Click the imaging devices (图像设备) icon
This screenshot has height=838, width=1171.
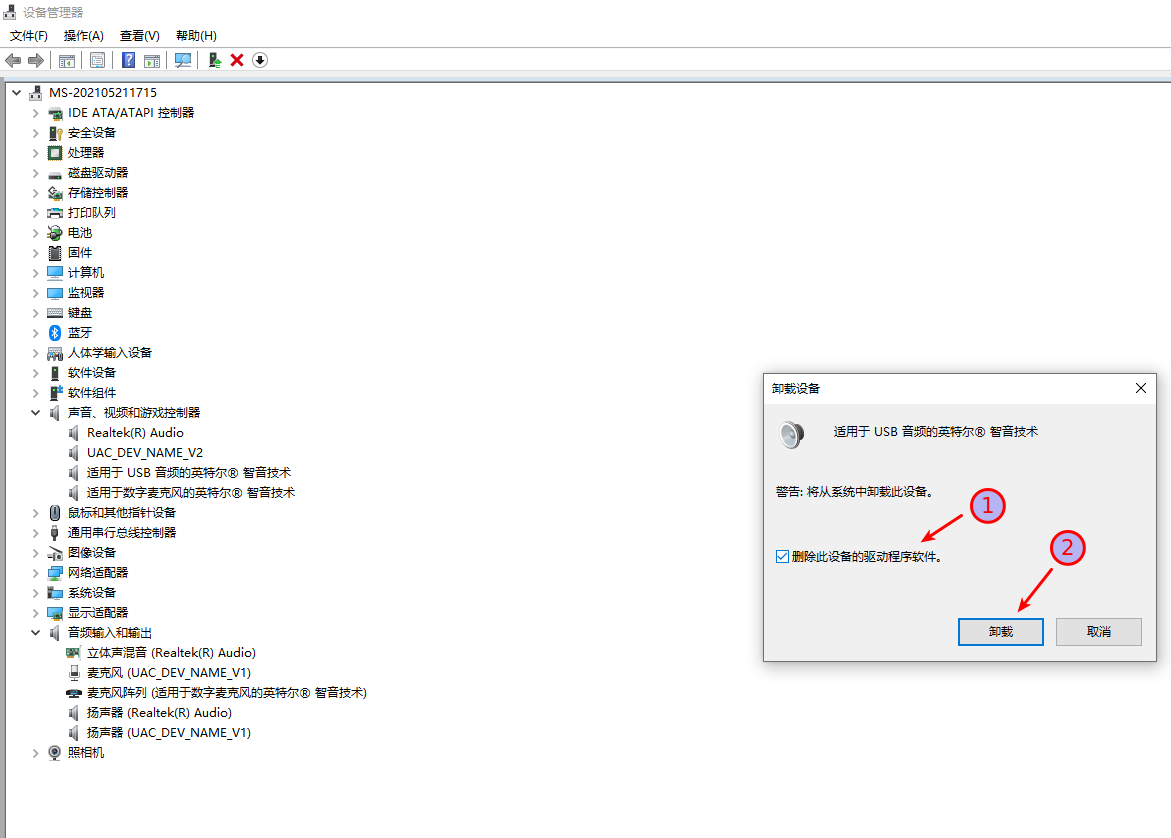point(55,553)
